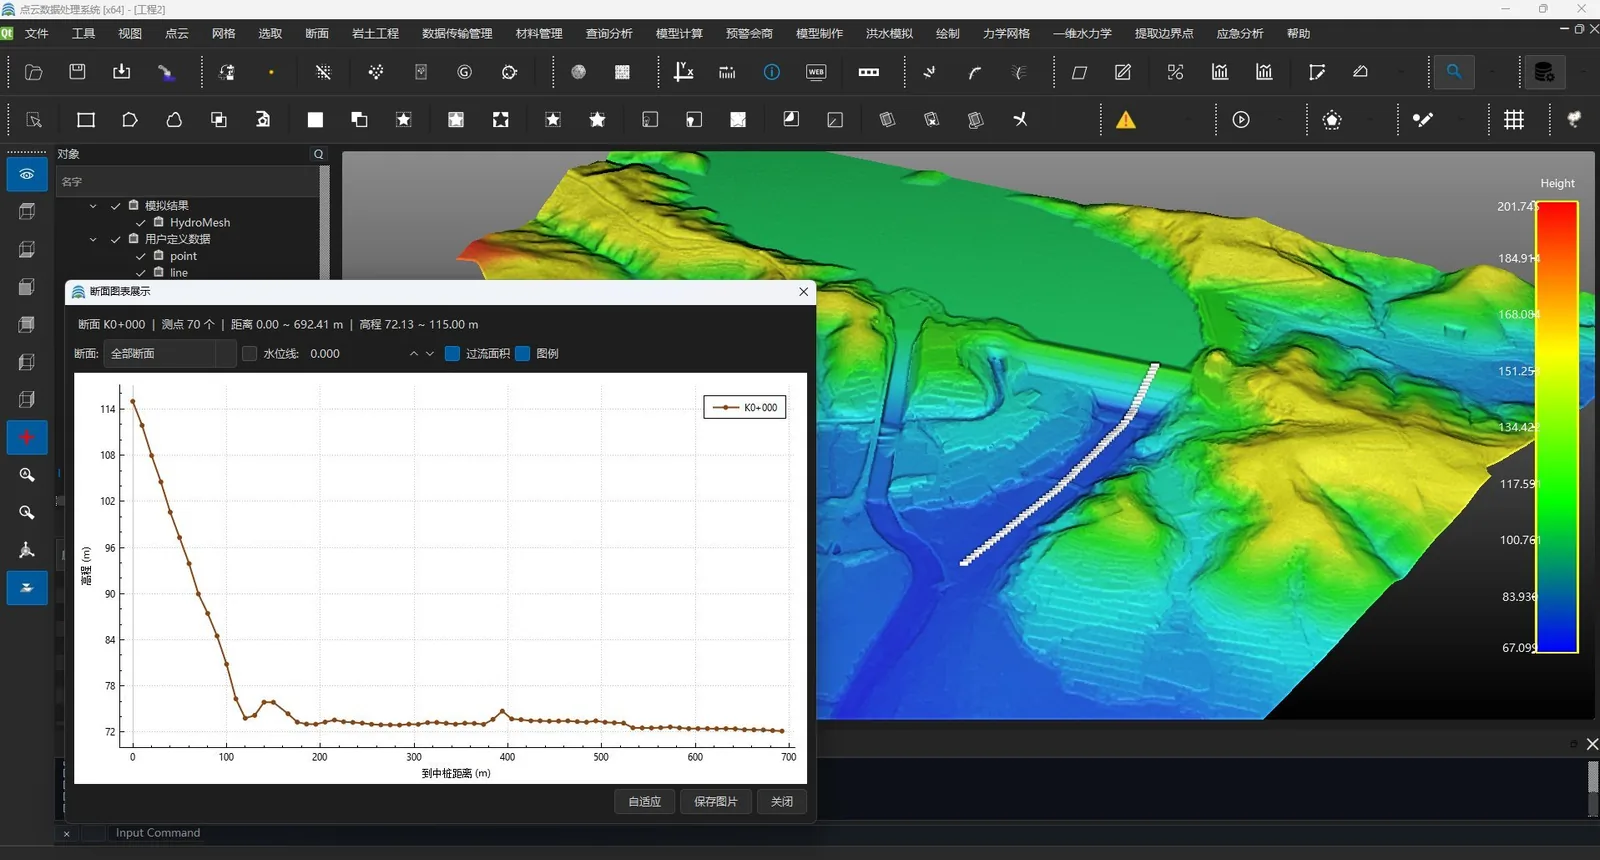1600x860 pixels.
Task: Click the edit pencil-square toolbar icon
Action: coord(1123,72)
